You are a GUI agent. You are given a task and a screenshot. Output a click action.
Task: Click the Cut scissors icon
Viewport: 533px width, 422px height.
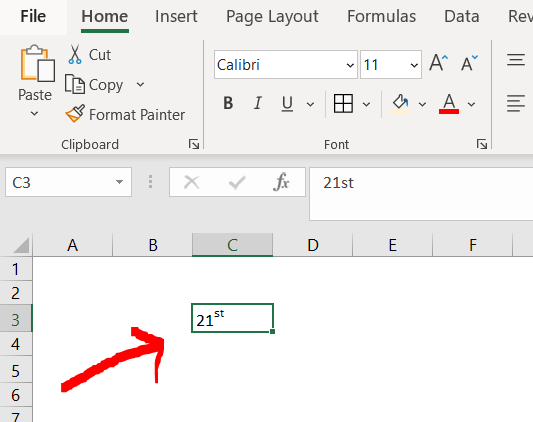(75, 55)
